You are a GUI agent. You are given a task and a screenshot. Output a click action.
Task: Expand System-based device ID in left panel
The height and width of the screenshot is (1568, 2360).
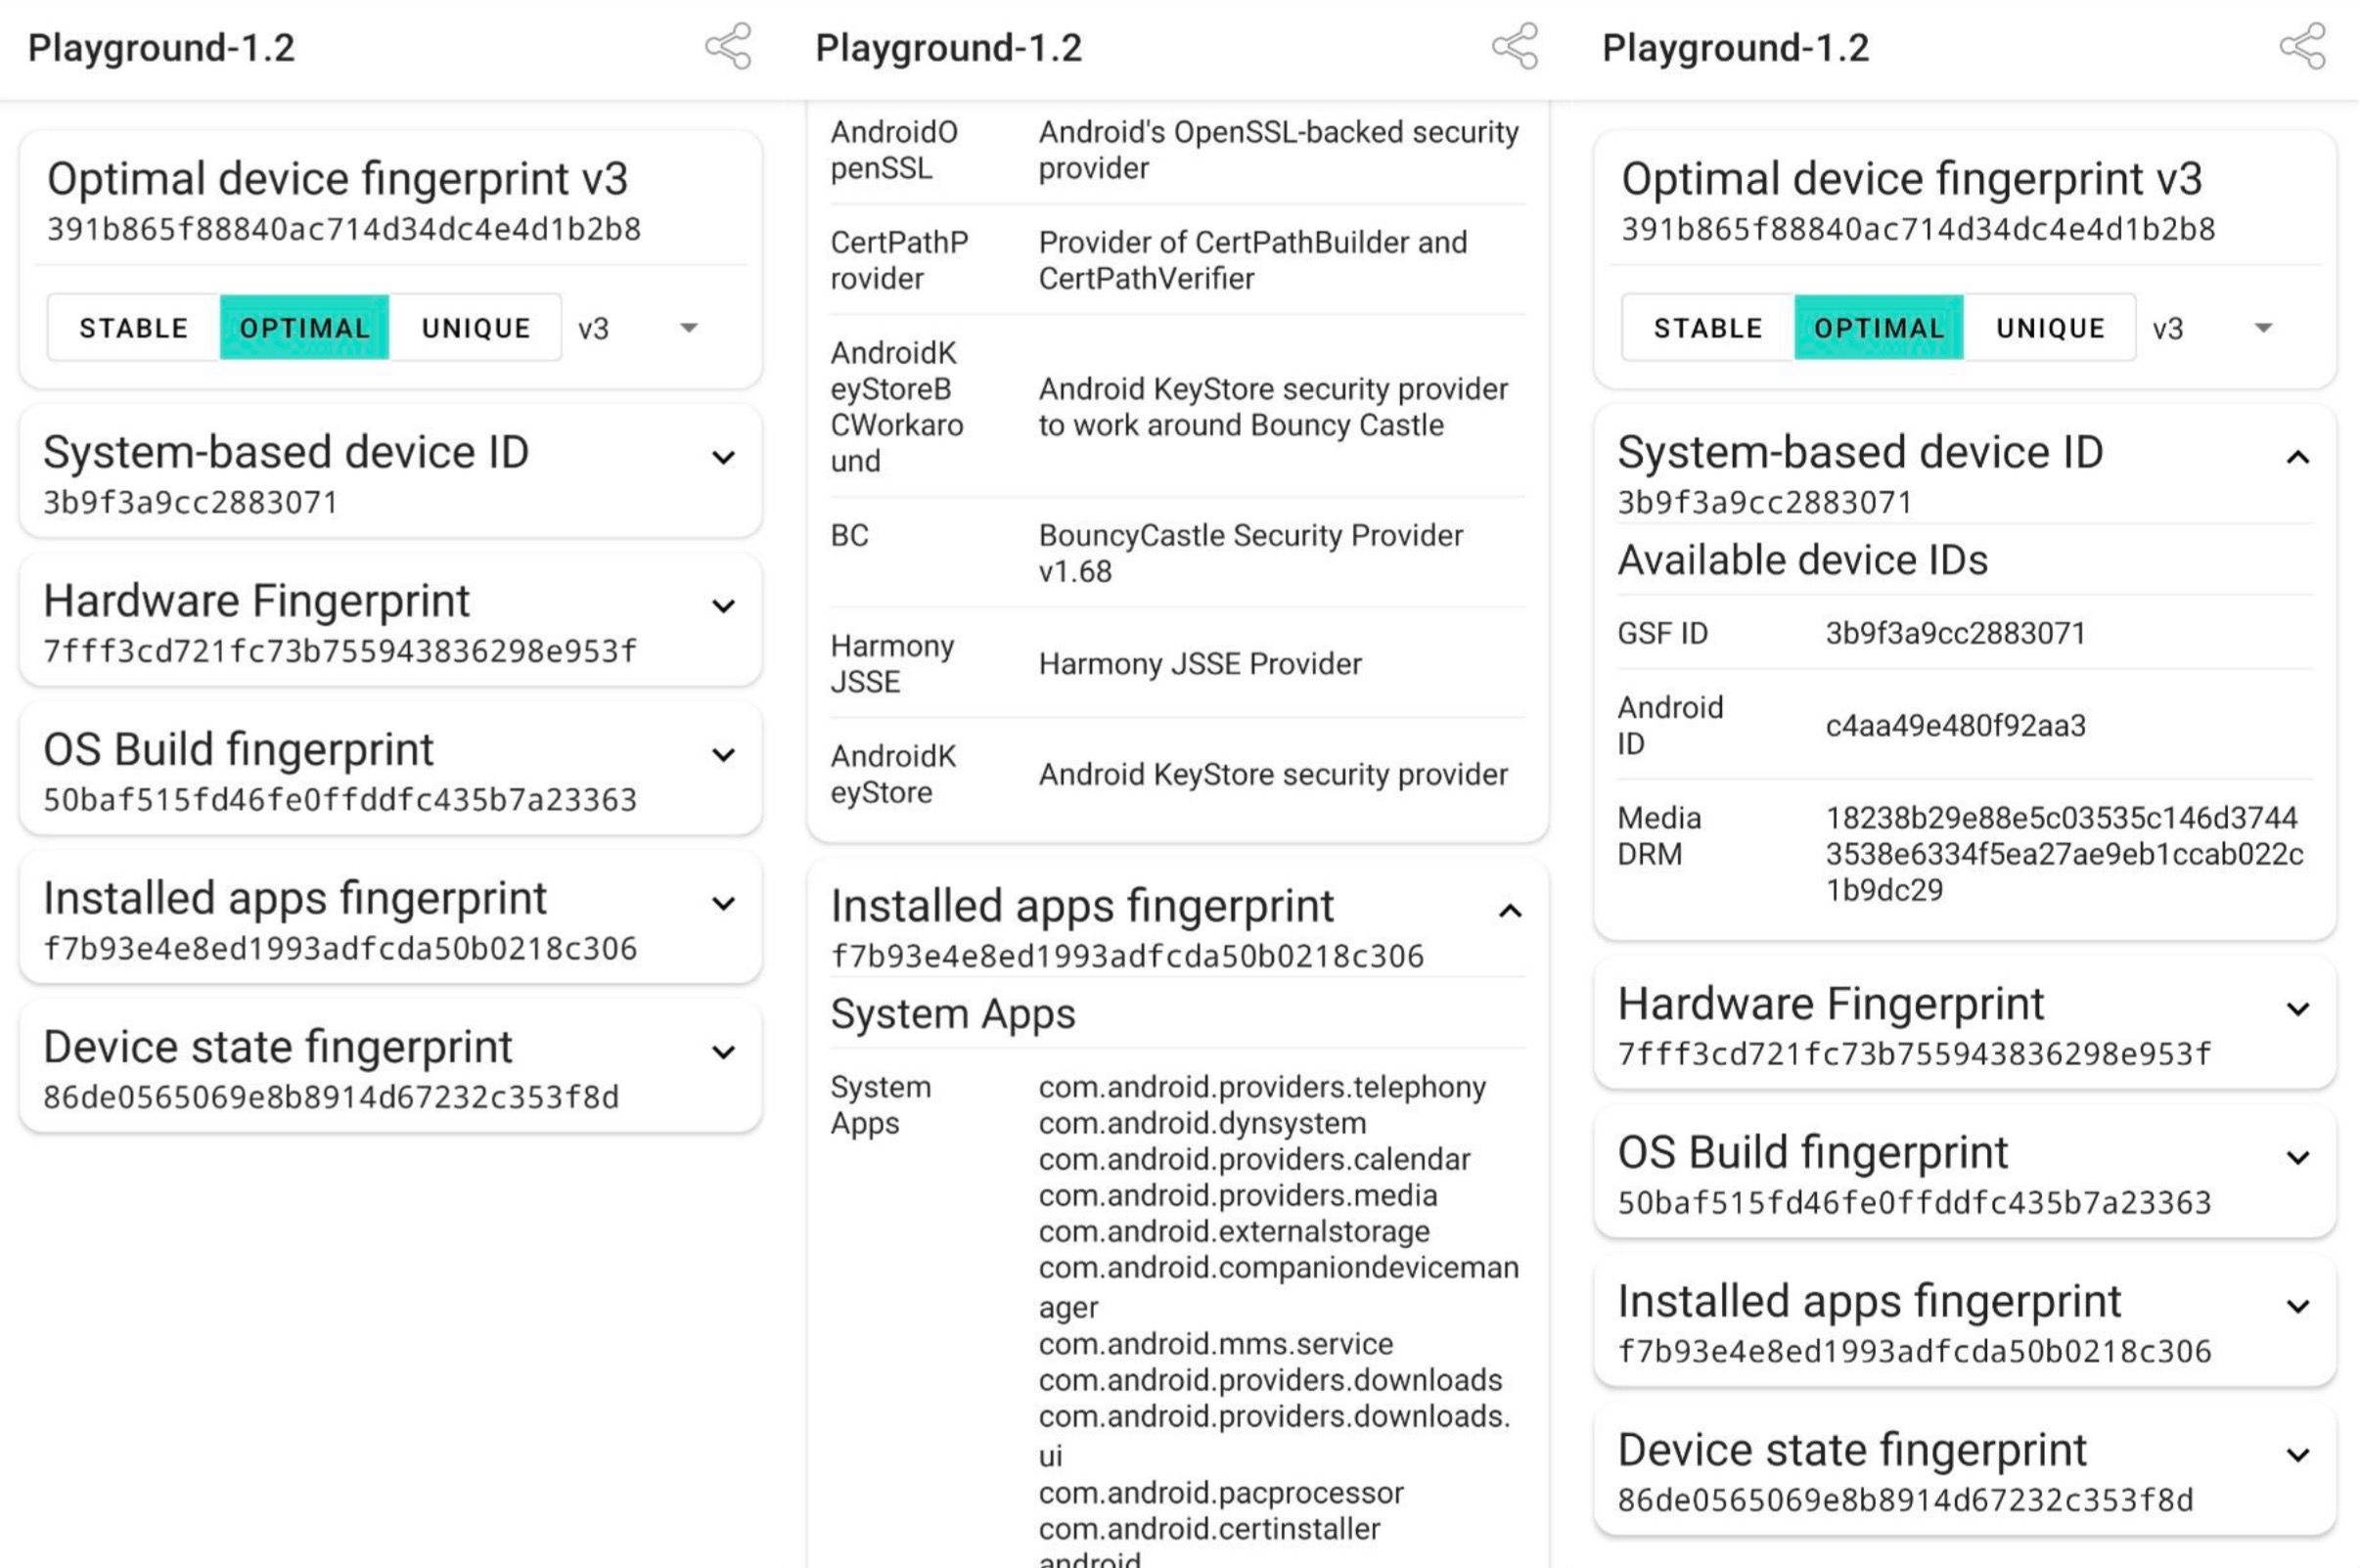coord(723,458)
